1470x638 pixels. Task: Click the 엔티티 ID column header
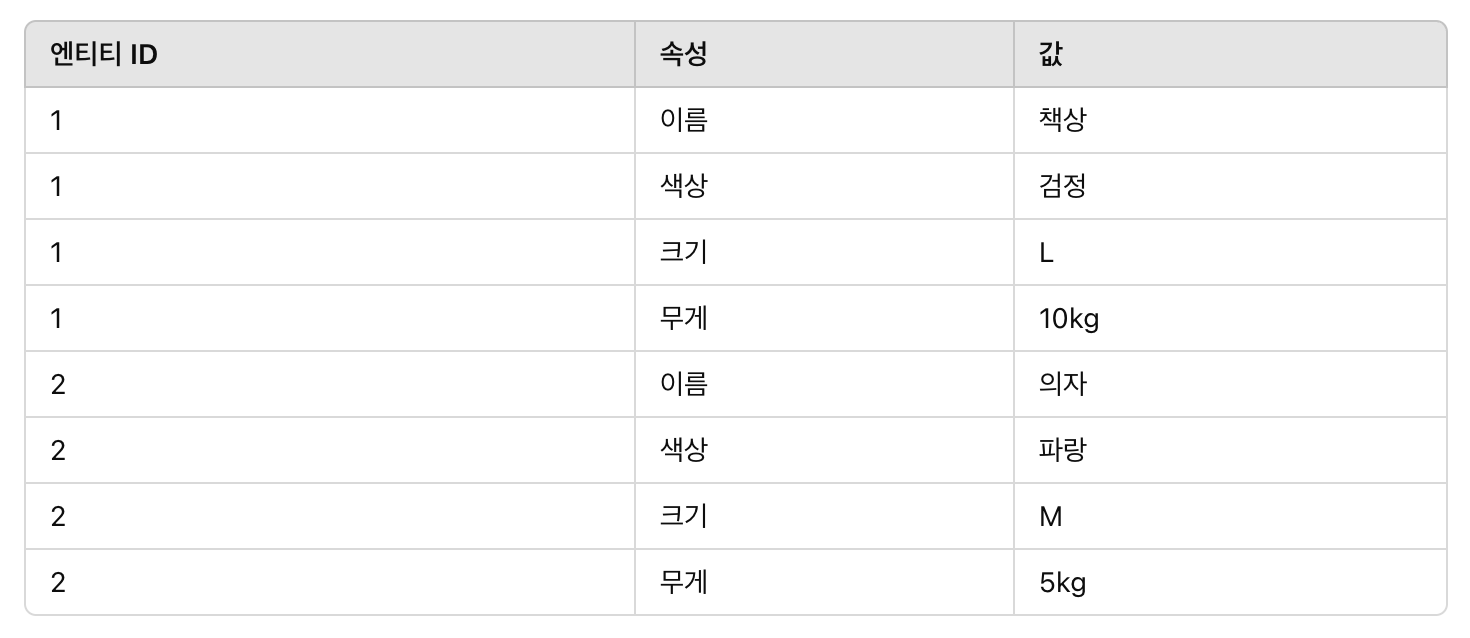coord(330,54)
